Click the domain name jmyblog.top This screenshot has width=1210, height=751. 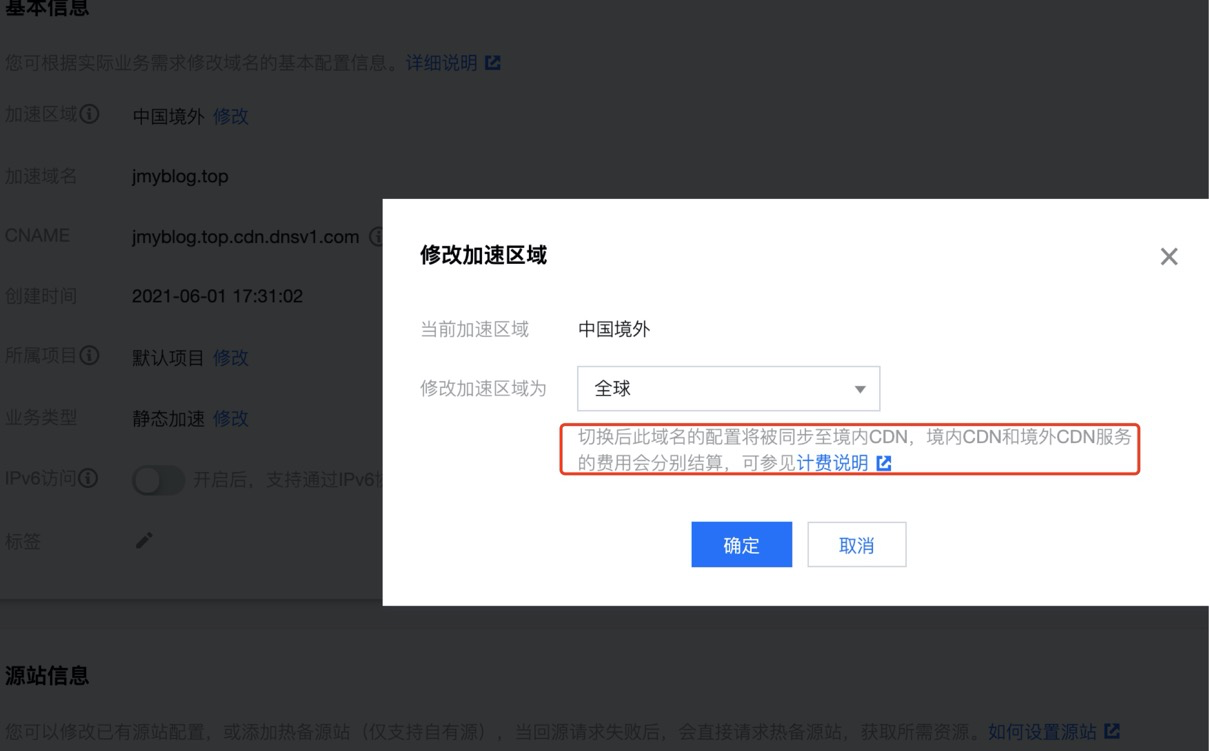click(x=180, y=176)
